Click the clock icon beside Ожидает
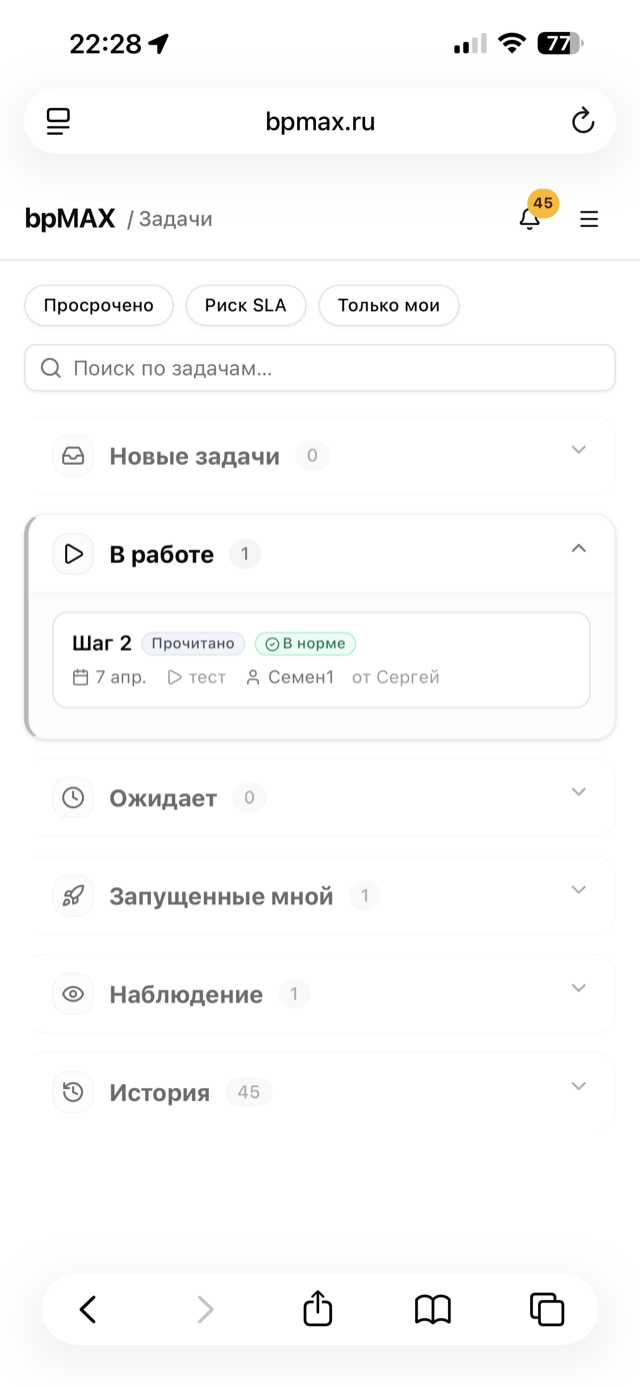 click(x=73, y=797)
